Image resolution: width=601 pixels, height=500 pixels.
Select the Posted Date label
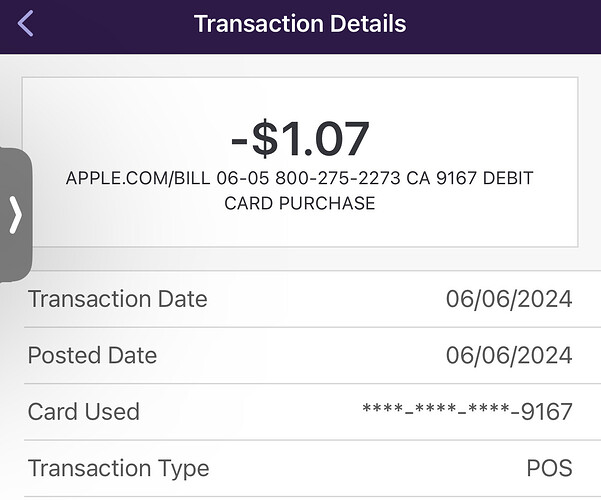coord(92,355)
